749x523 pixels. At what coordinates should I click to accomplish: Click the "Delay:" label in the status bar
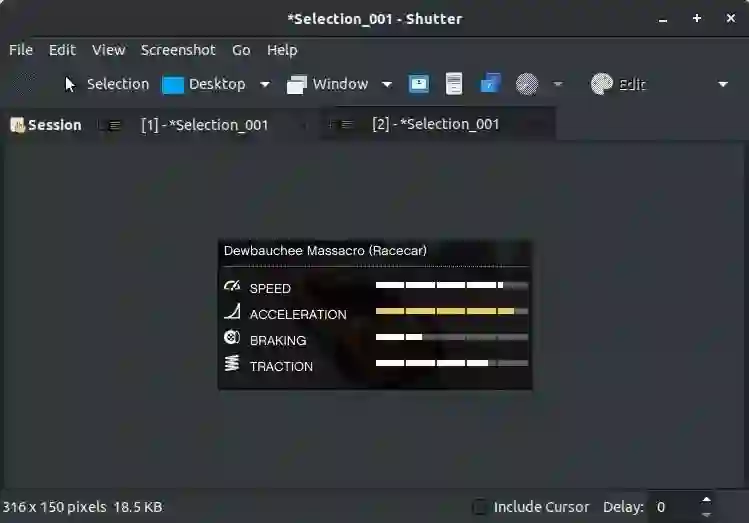pos(623,507)
